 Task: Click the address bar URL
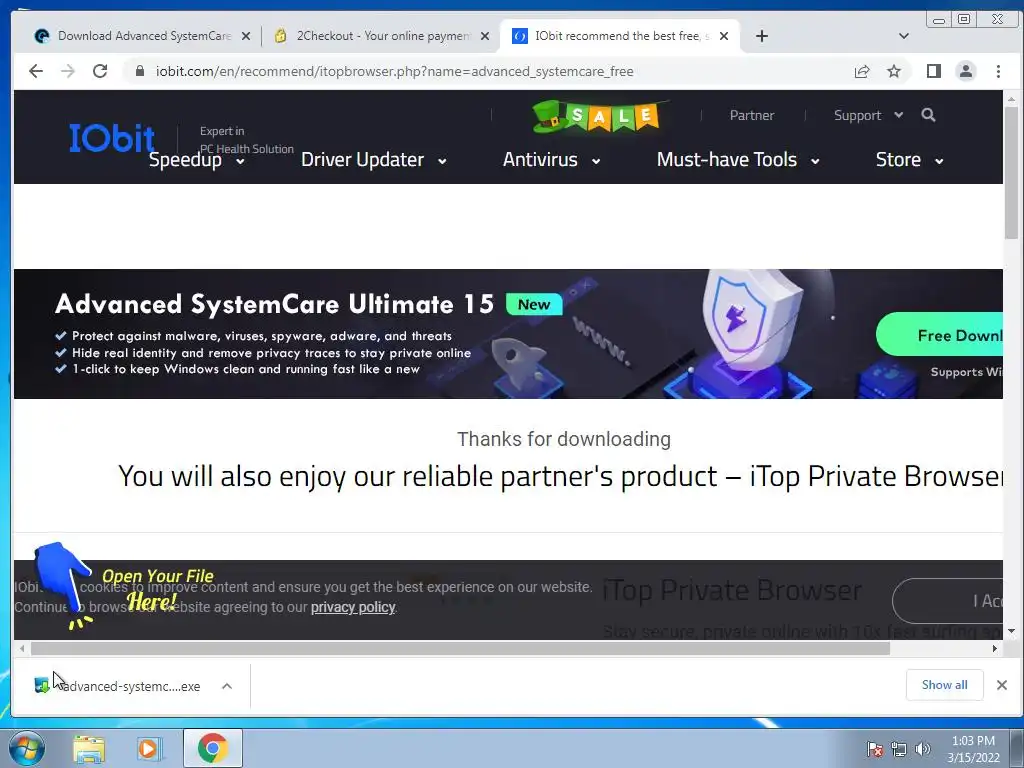(x=394, y=71)
